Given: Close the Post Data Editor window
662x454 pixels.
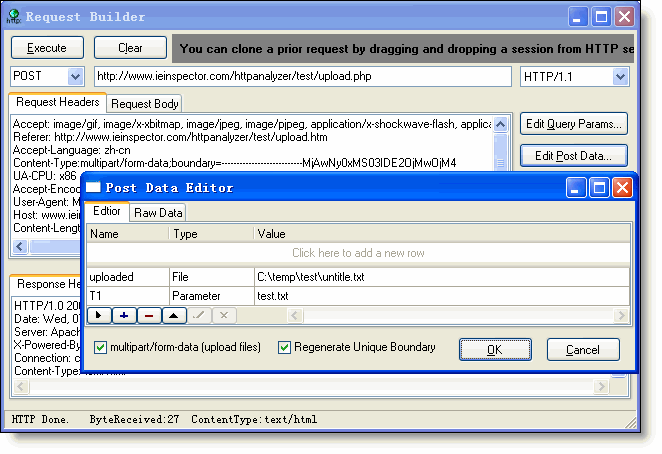Looking at the screenshot, I should pos(622,188).
